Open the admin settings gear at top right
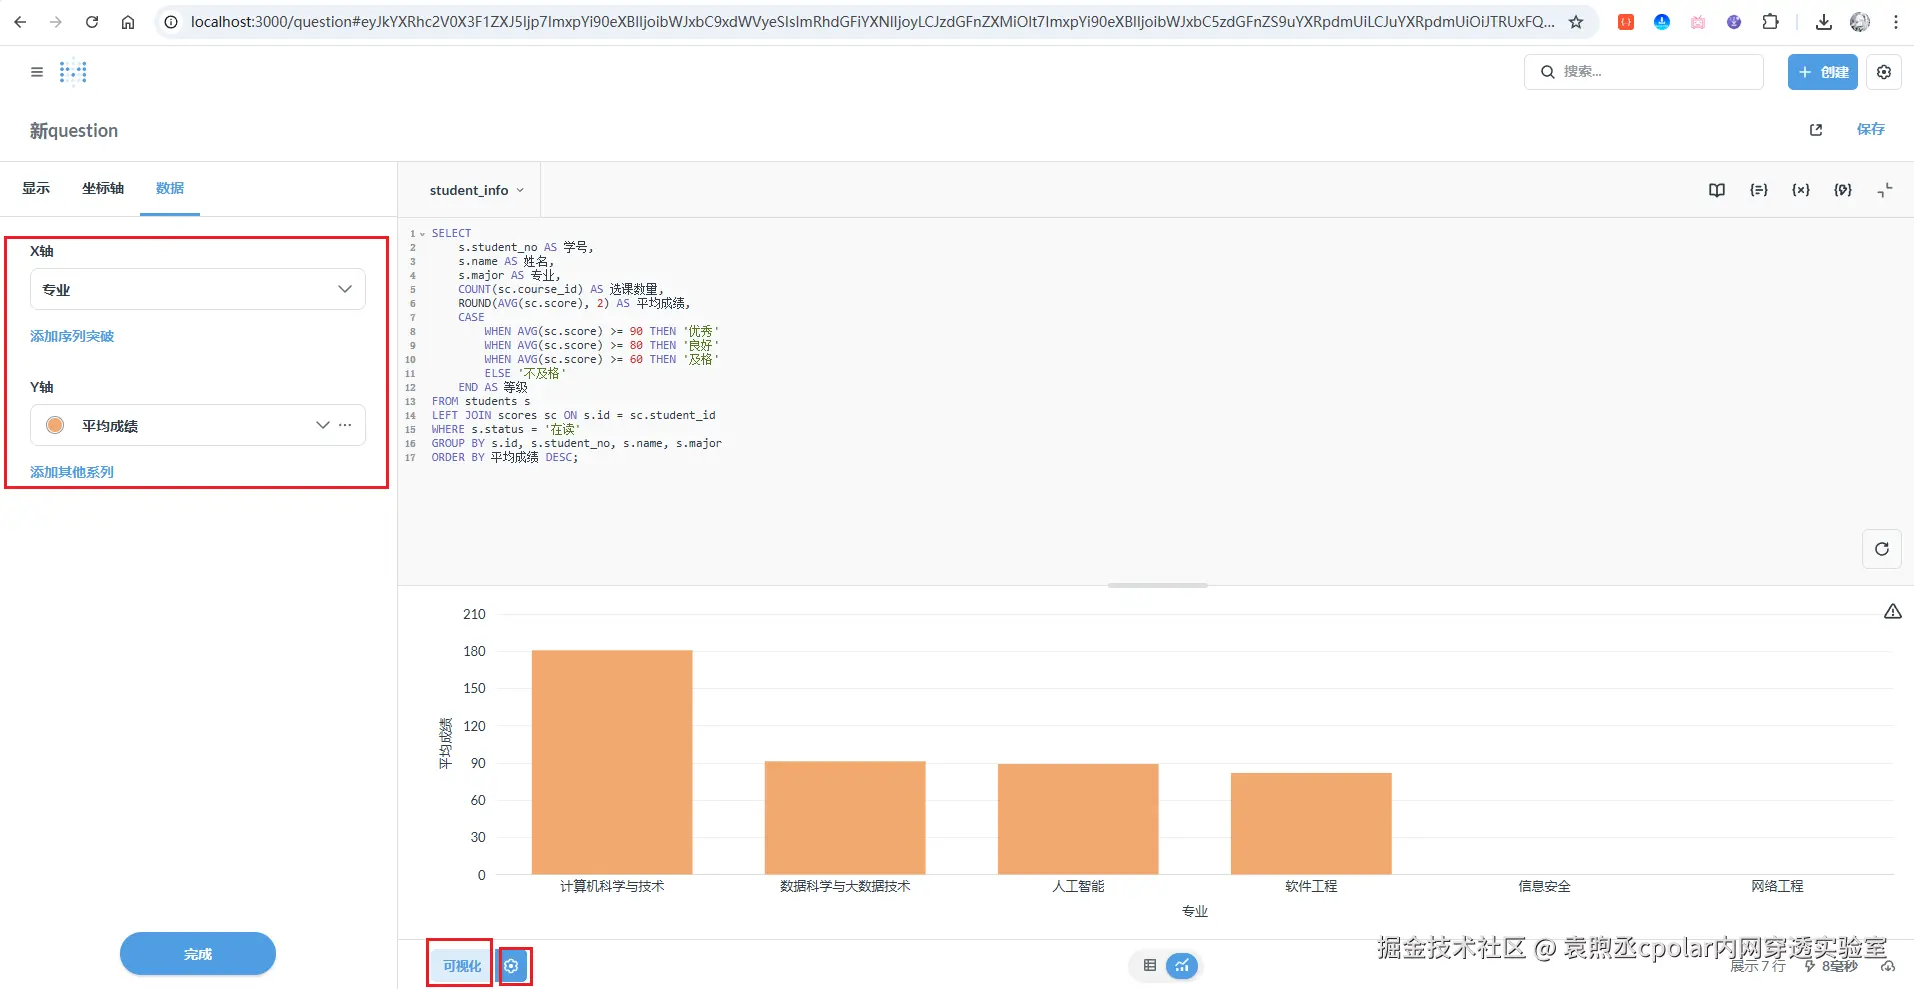 pos(1884,72)
